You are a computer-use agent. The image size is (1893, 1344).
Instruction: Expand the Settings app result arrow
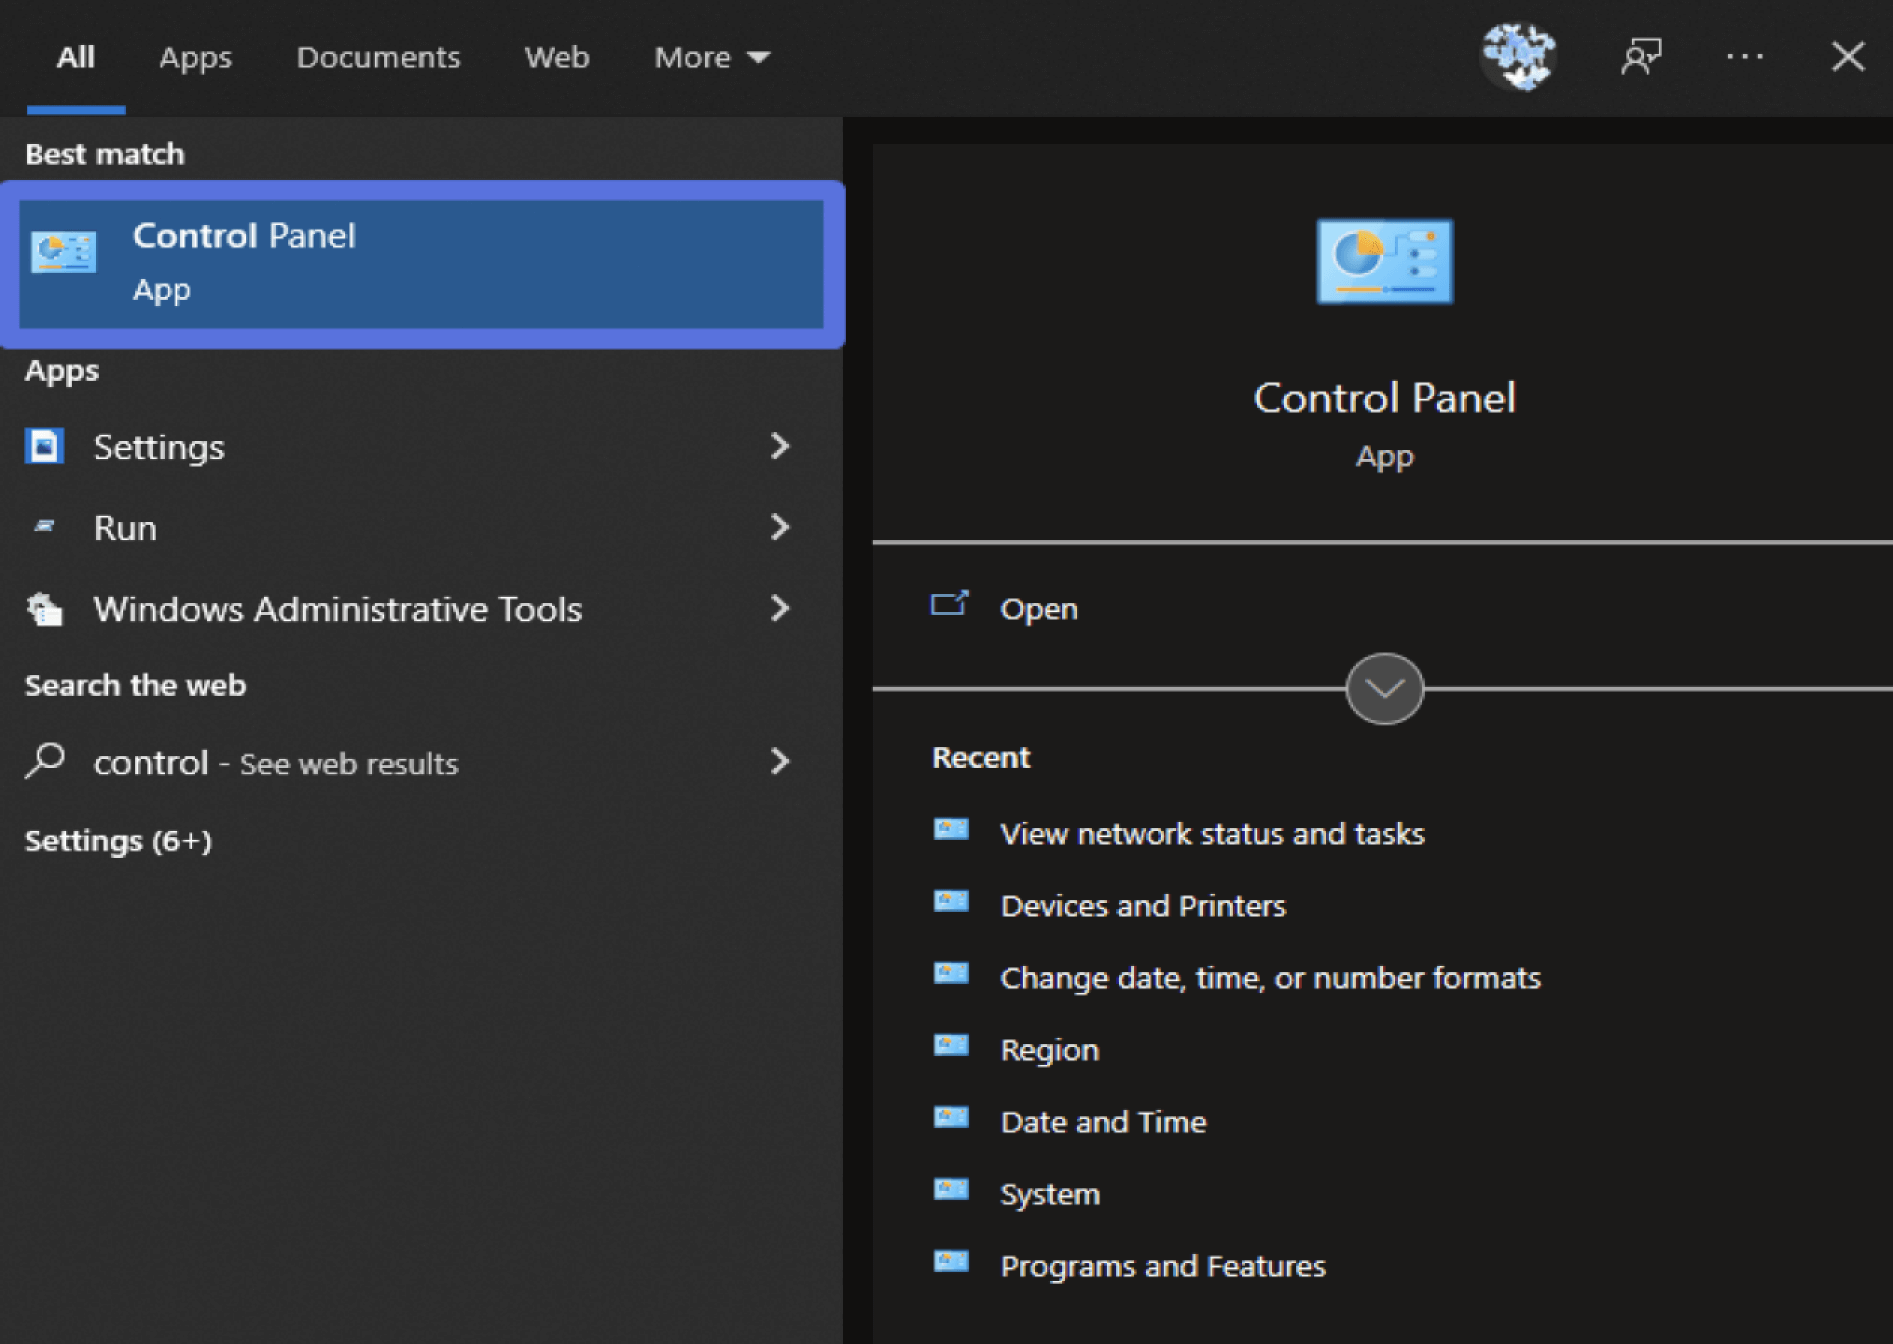[780, 446]
